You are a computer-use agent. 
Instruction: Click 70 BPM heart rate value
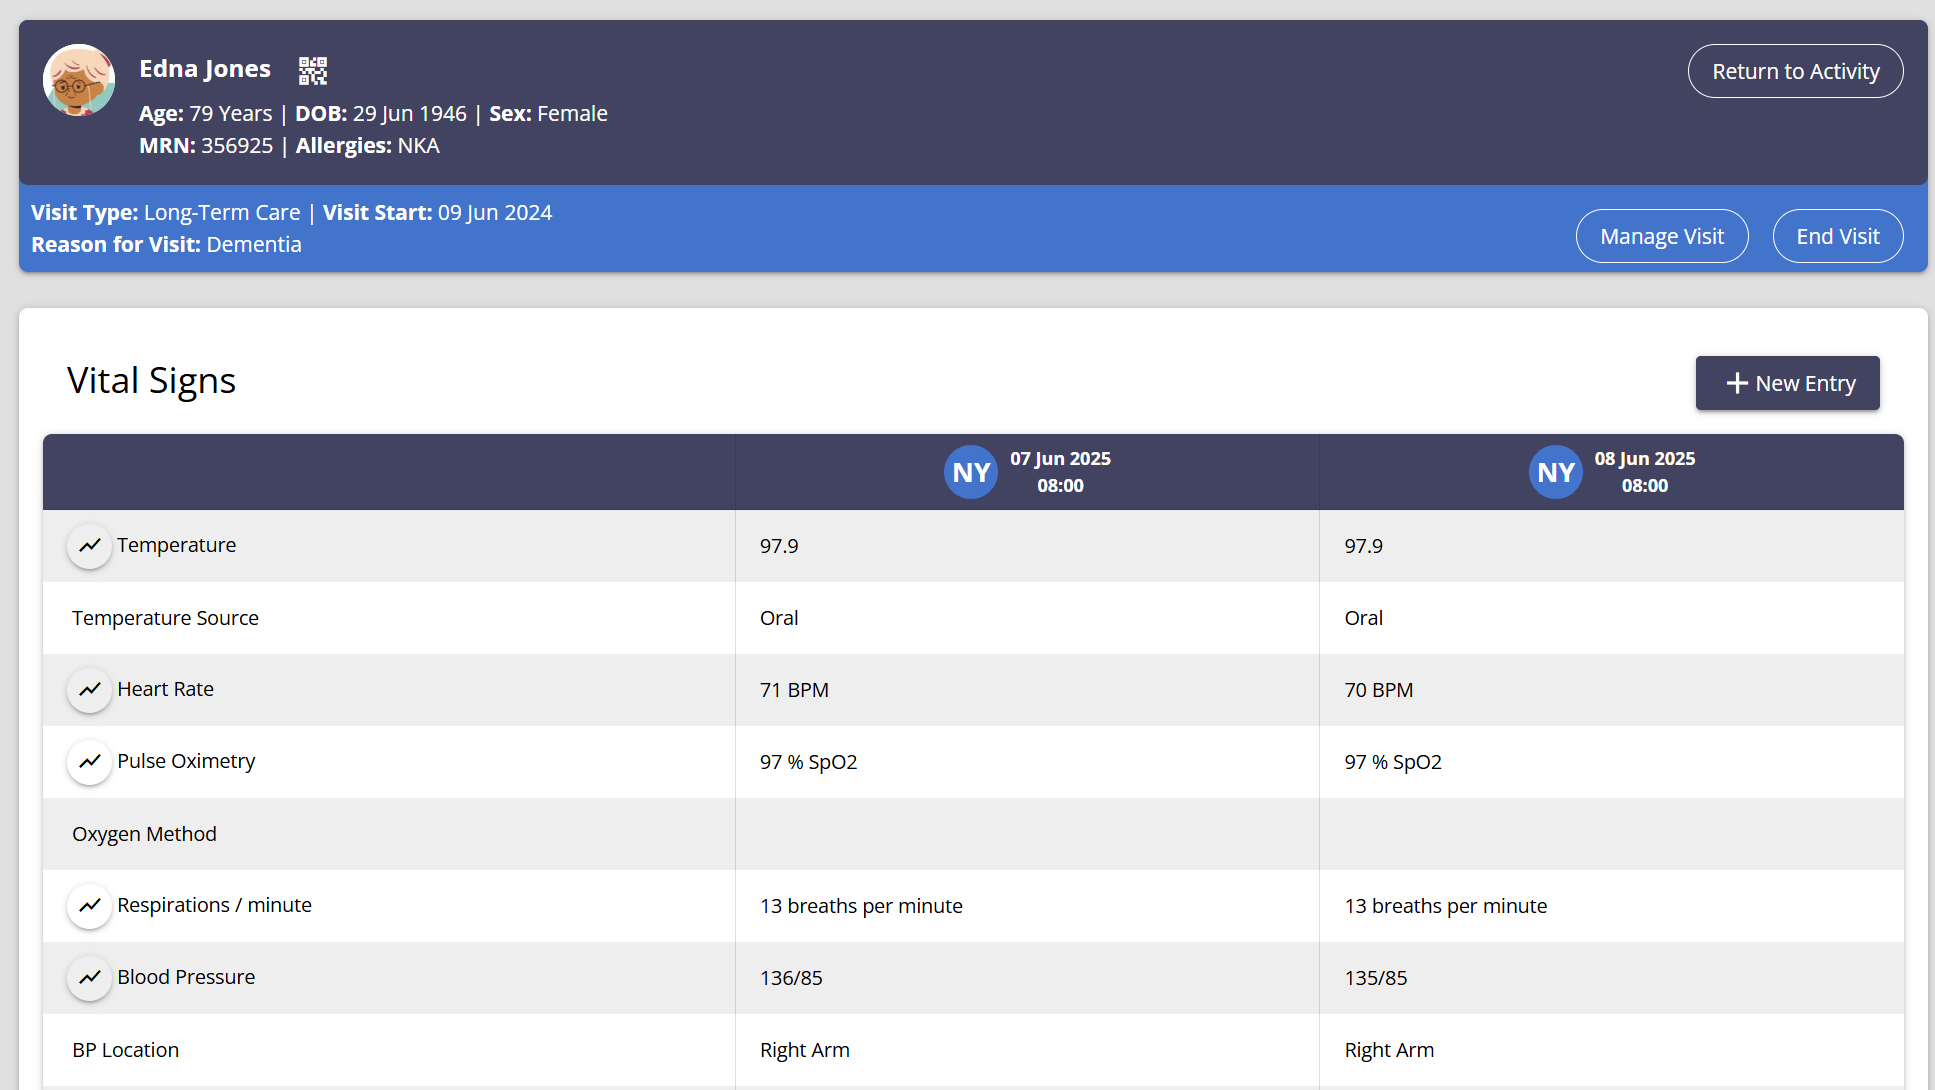pos(1378,690)
